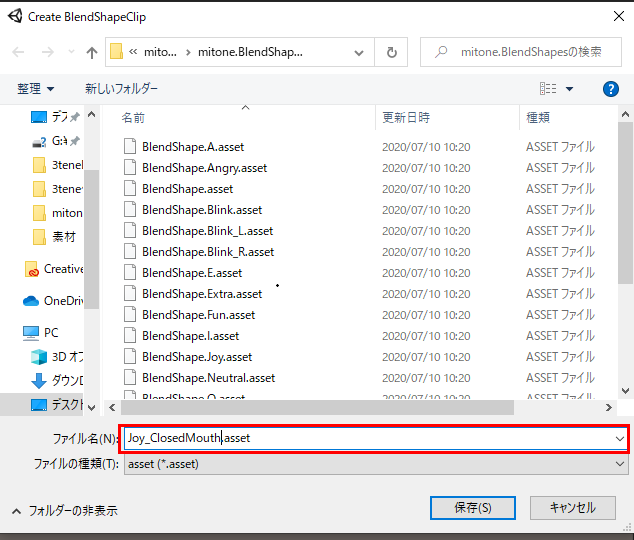Open the ダウンロード folder in sidebar
The width and height of the screenshot is (634, 540).
(57, 380)
